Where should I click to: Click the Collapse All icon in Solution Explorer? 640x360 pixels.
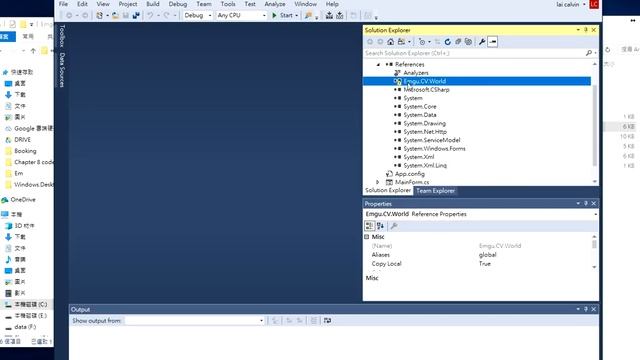(x=458, y=42)
